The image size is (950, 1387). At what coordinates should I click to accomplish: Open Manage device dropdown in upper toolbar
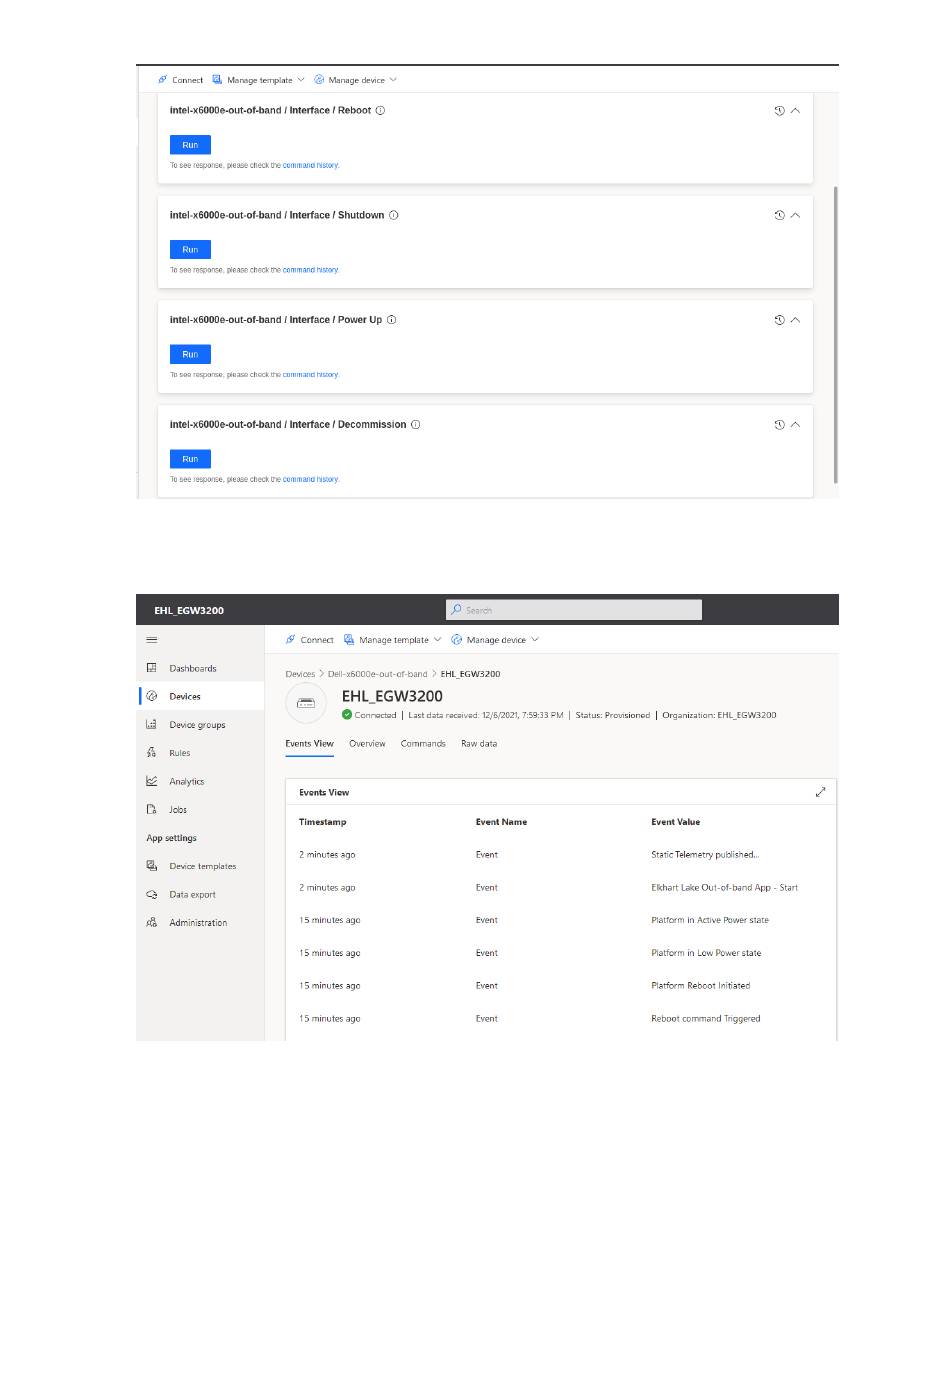(355, 80)
